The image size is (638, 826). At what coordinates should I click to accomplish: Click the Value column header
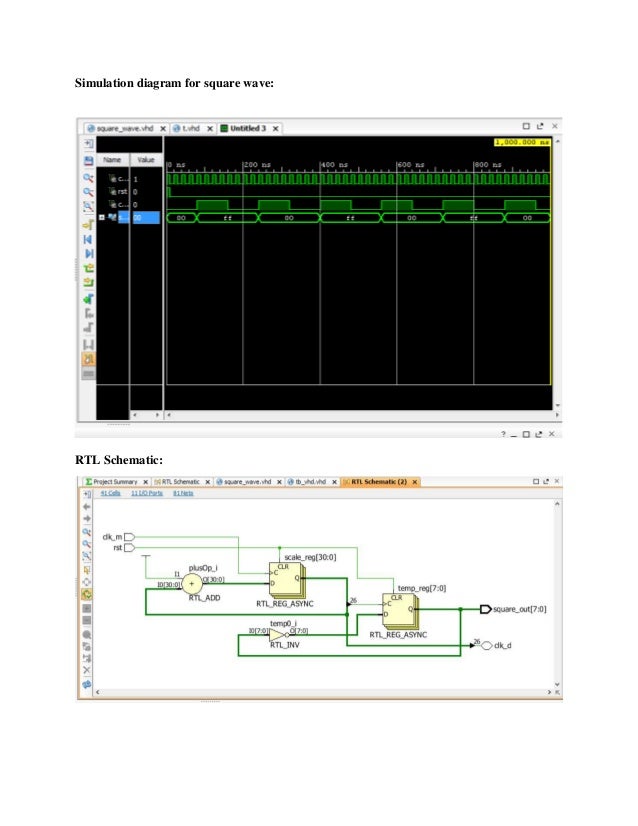[x=146, y=160]
